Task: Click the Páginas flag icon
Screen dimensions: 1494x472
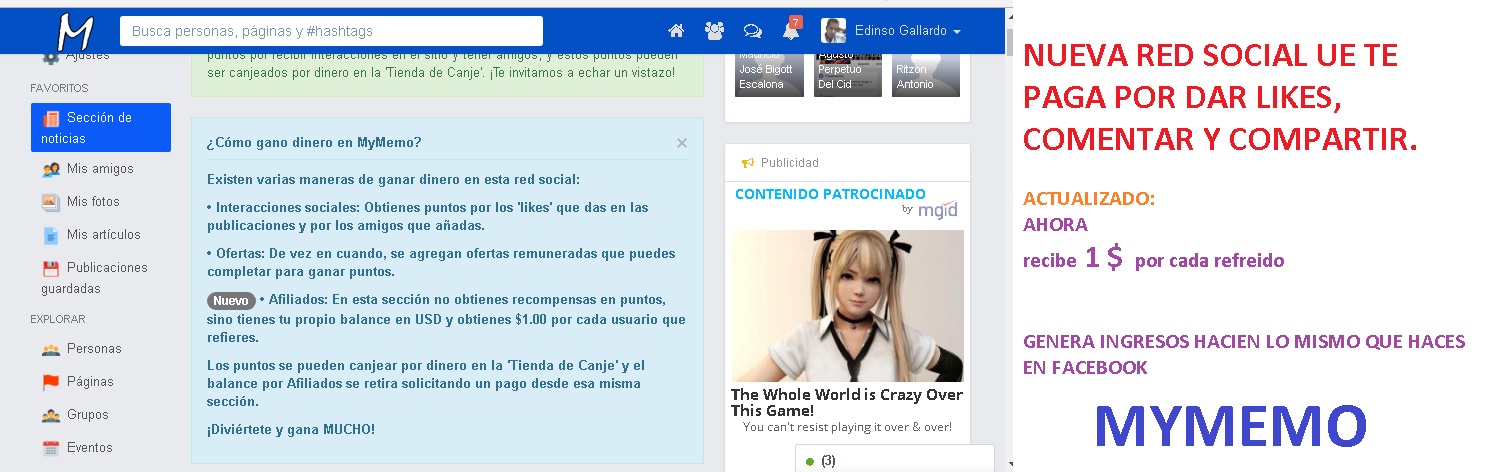Action: (51, 382)
